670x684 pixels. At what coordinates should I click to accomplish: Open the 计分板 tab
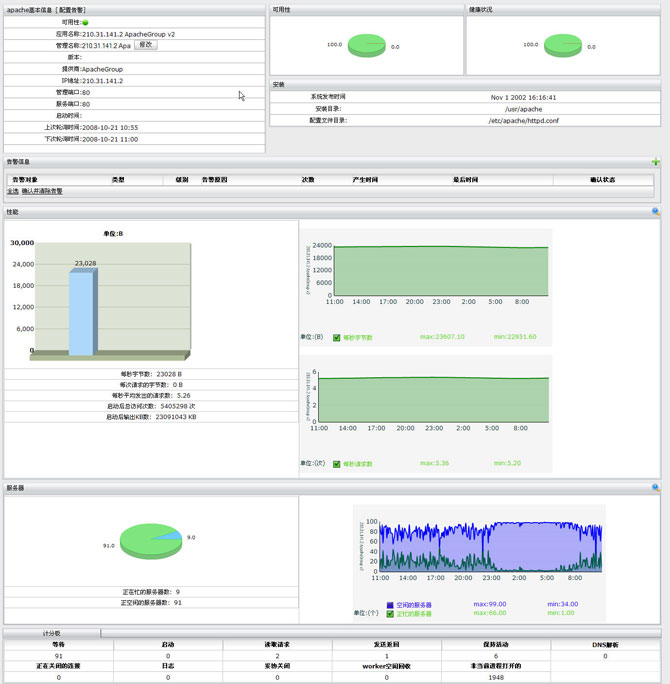(52, 633)
